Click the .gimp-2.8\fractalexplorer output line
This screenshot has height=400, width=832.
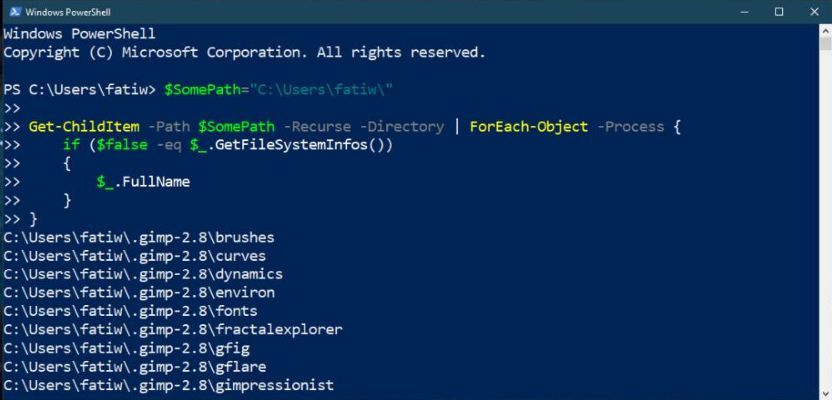pos(173,329)
